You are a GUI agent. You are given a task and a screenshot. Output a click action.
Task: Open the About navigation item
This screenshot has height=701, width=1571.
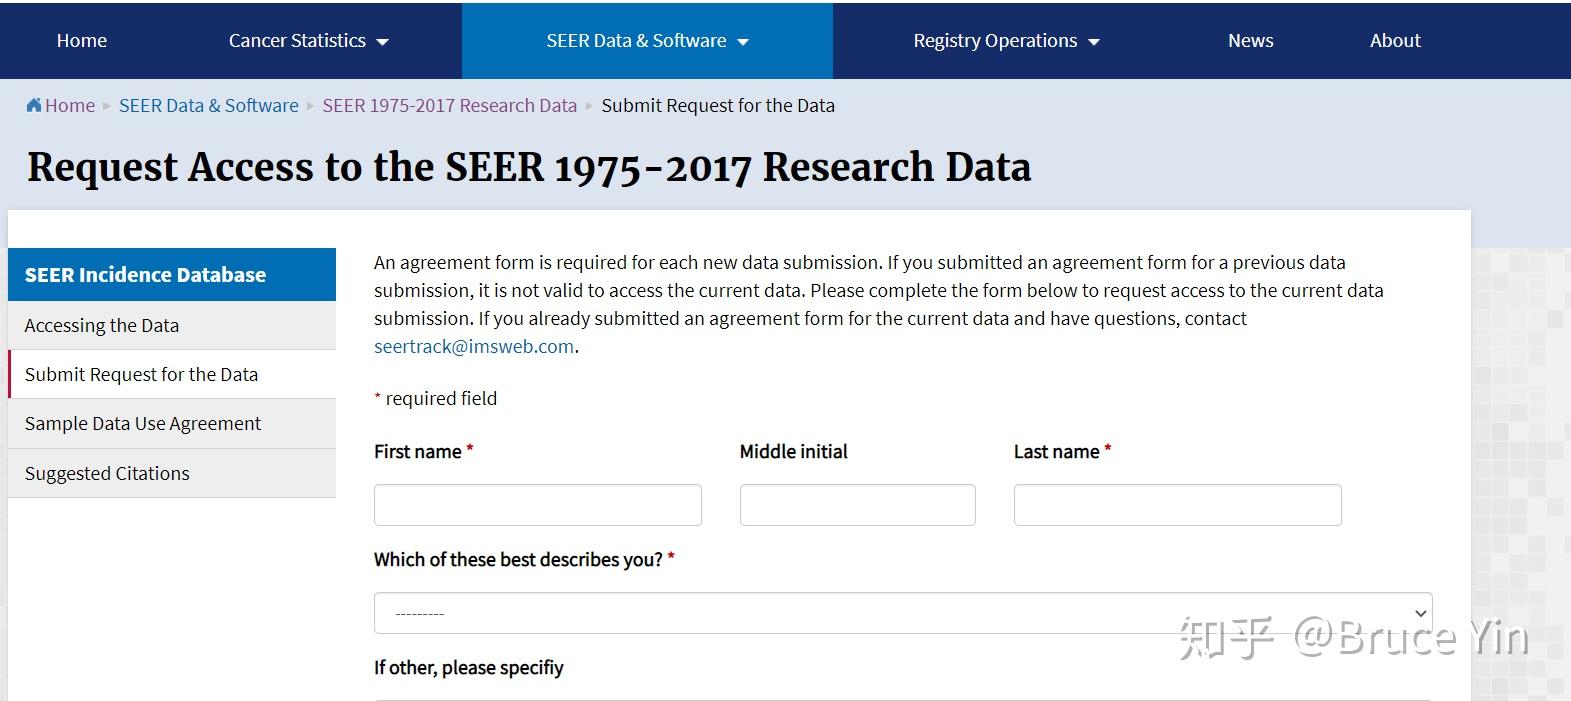click(1394, 41)
